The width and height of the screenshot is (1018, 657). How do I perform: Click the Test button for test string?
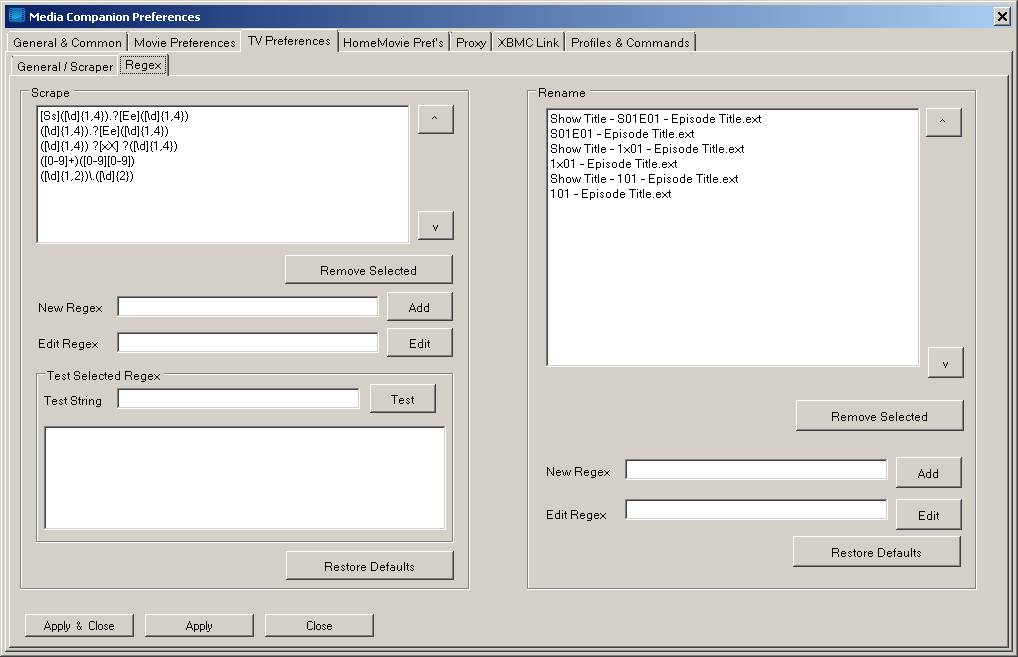(x=403, y=399)
